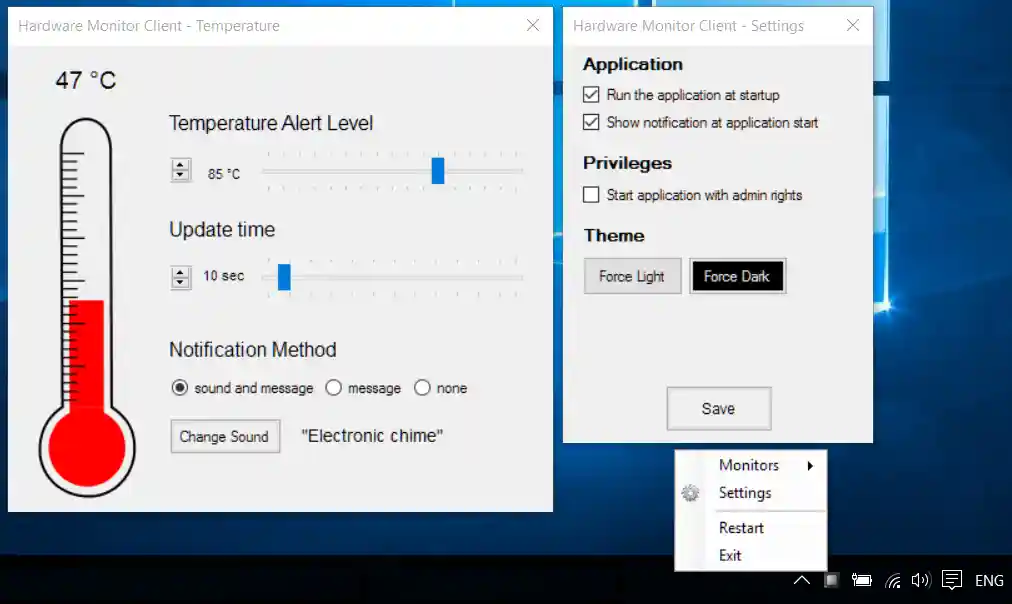The width and height of the screenshot is (1012, 604).
Task: Apply the Force Light theme
Action: pyautogui.click(x=632, y=276)
